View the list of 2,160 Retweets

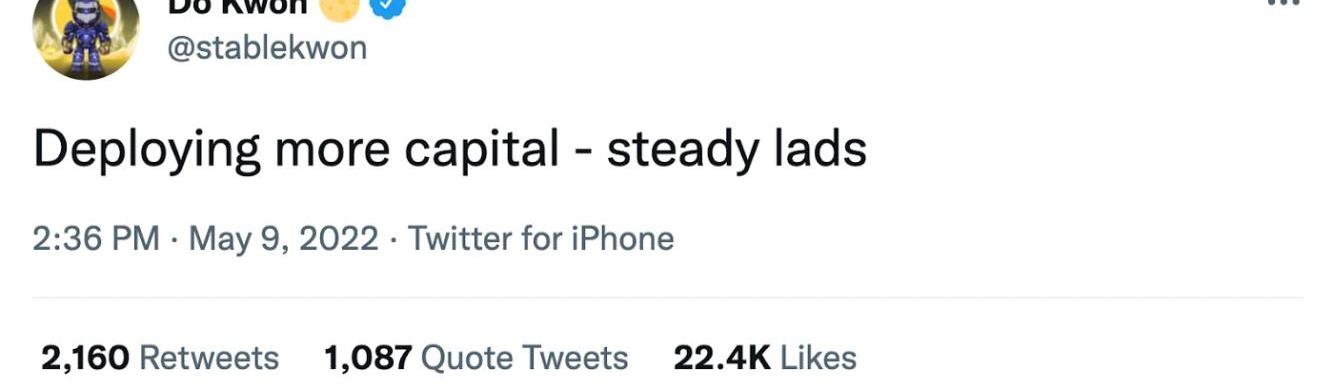tap(160, 358)
